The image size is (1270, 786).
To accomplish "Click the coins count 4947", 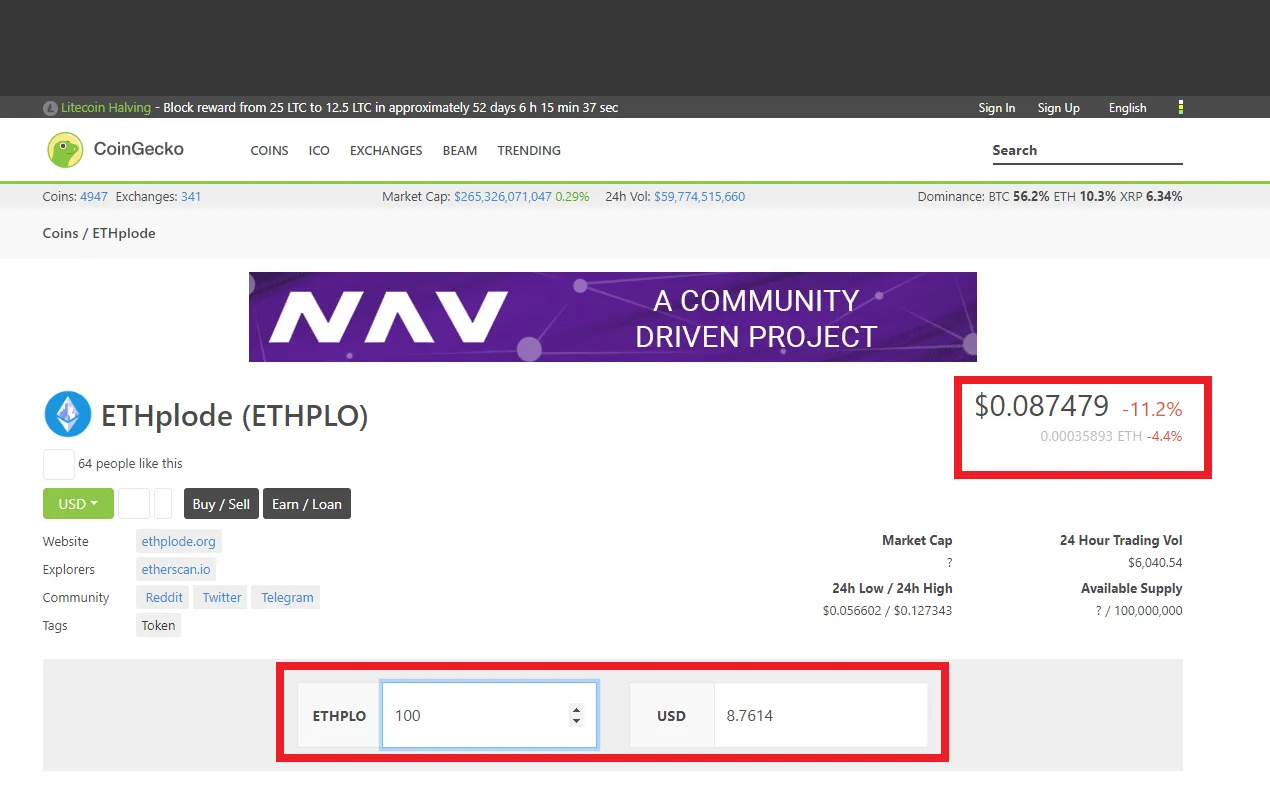I will coord(94,197).
